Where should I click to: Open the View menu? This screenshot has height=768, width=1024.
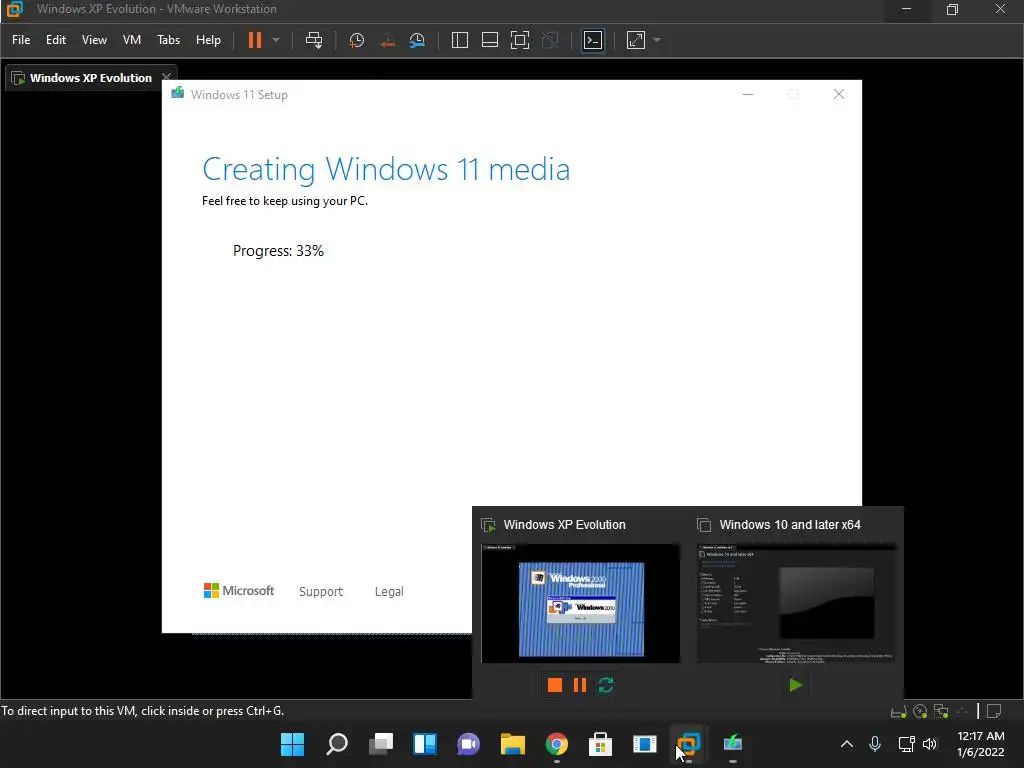94,40
